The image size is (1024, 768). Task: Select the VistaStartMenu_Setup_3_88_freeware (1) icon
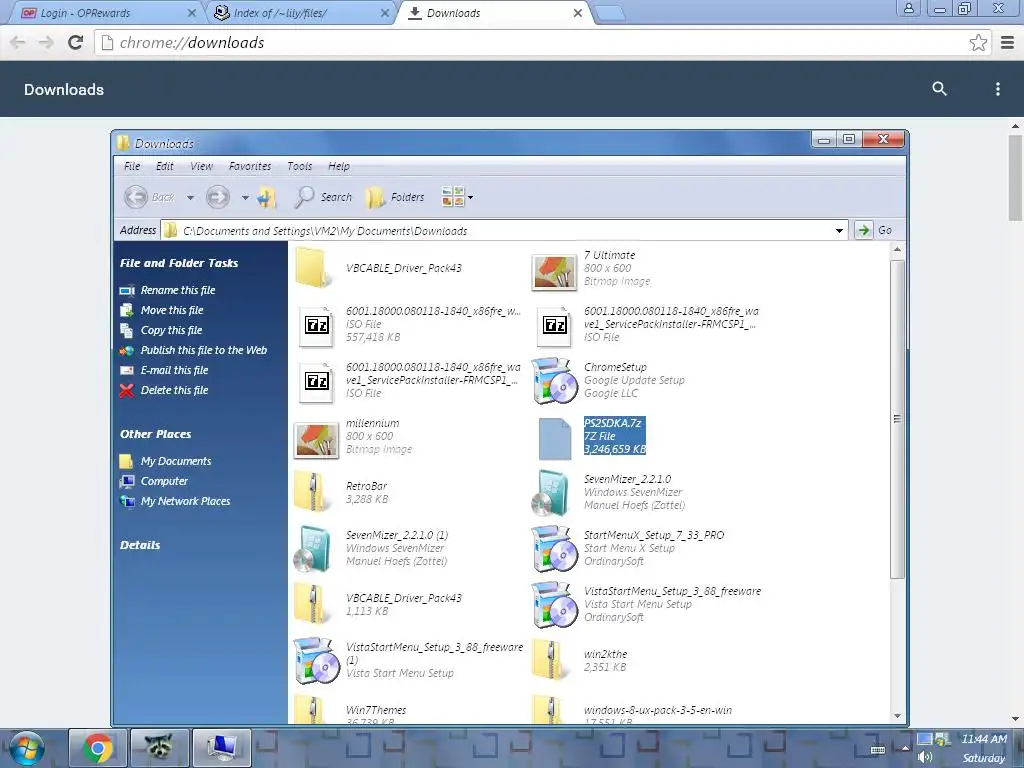(x=316, y=661)
